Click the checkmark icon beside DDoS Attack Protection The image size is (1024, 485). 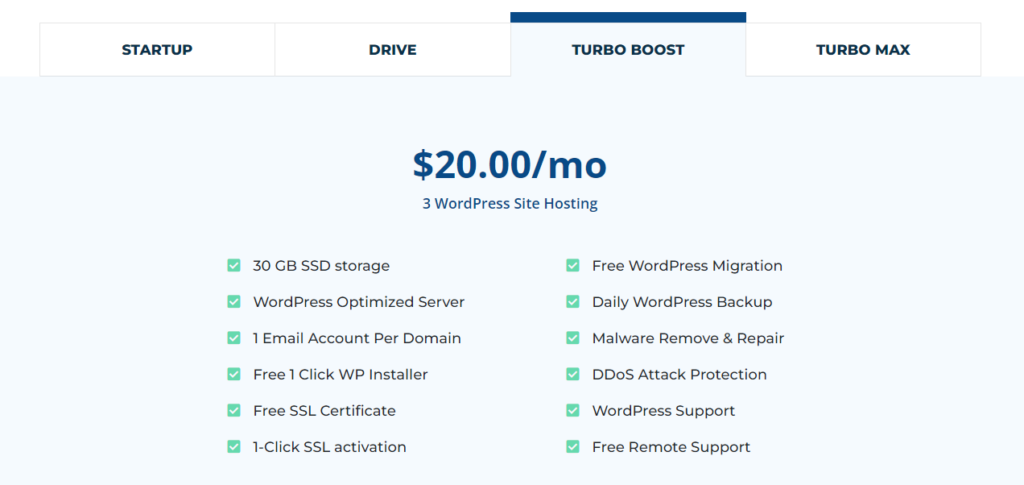pos(573,375)
